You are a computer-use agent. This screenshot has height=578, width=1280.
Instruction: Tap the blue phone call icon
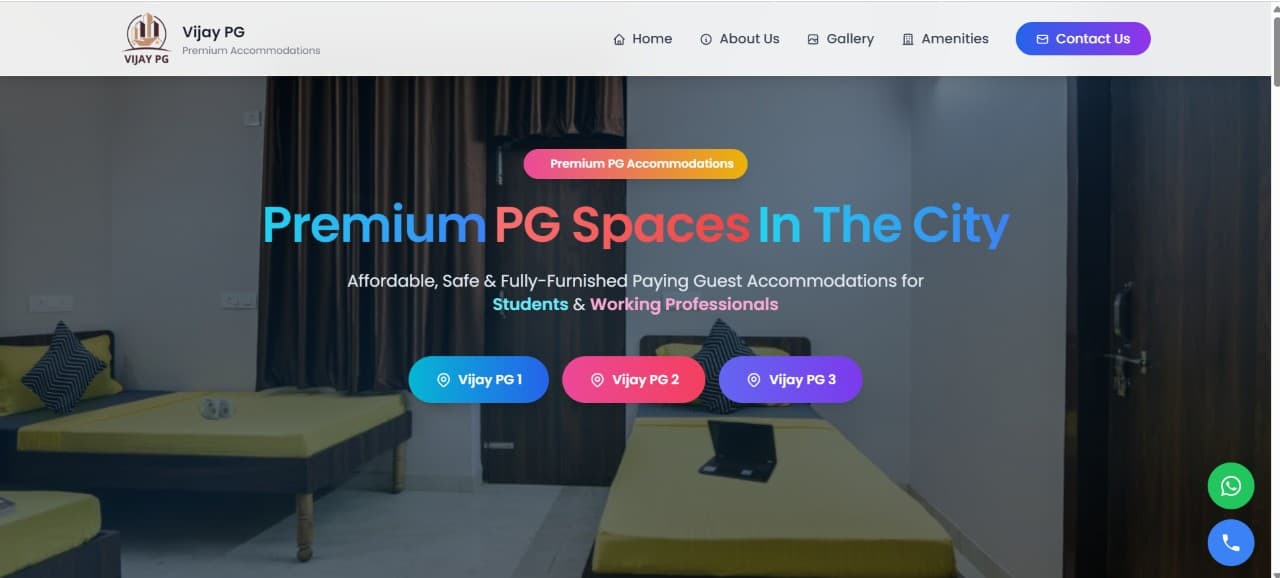coord(1230,543)
